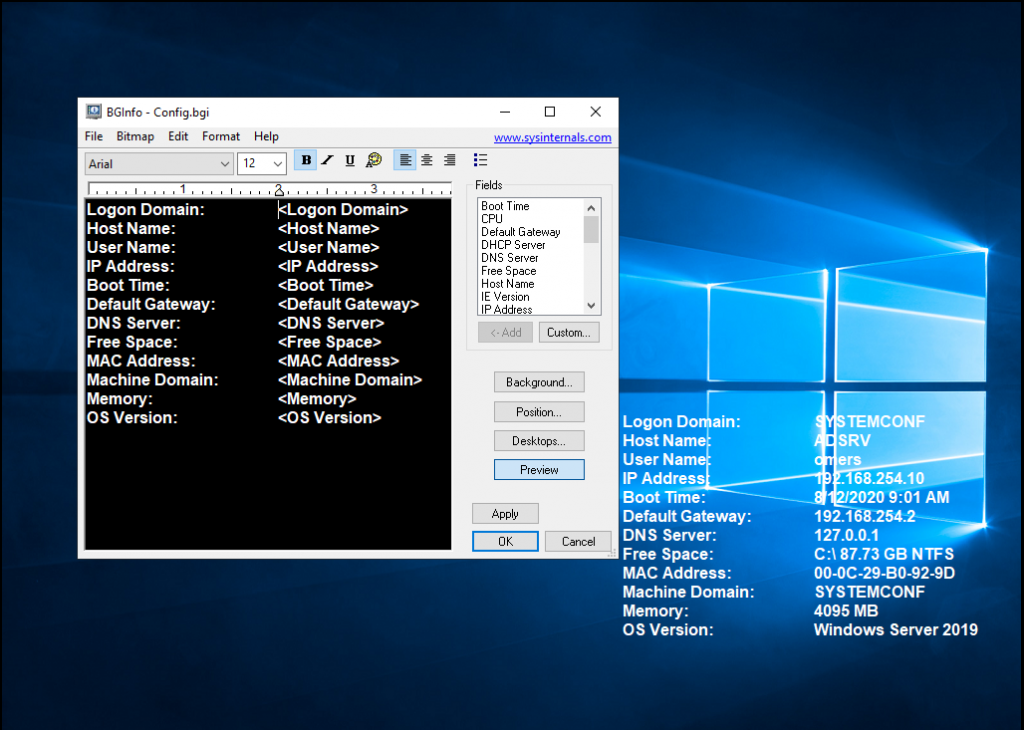
Task: Open the text color picker icon
Action: pos(374,160)
